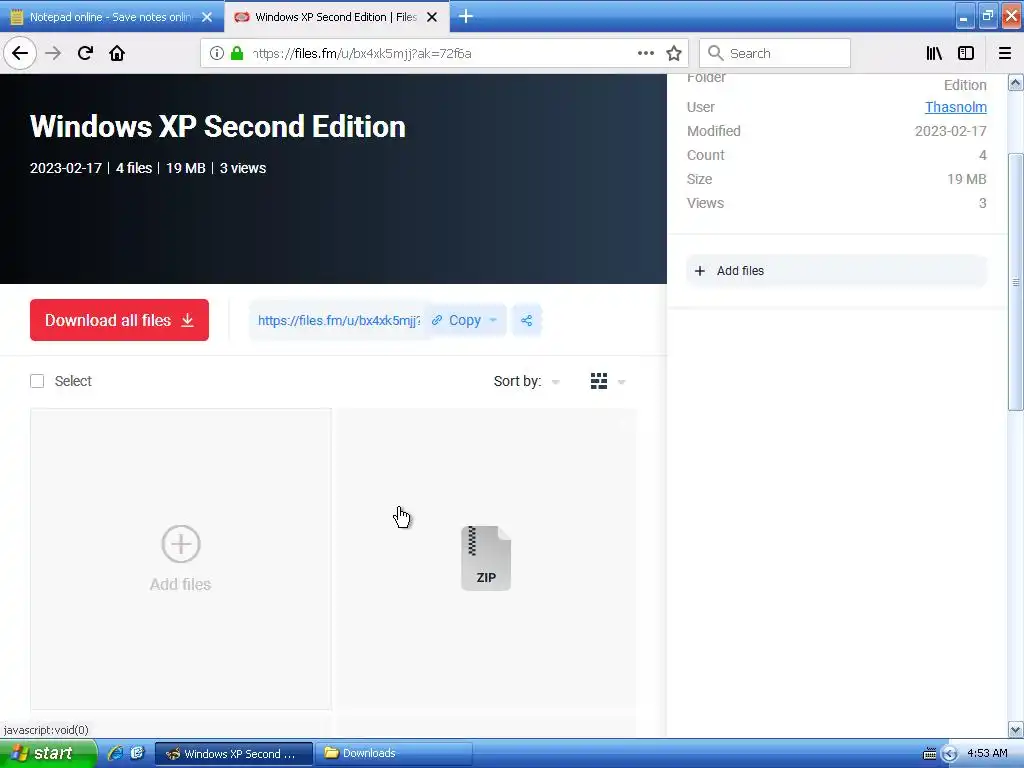The width and height of the screenshot is (1024, 768).
Task: Open page actions three-dot menu
Action: [645, 53]
